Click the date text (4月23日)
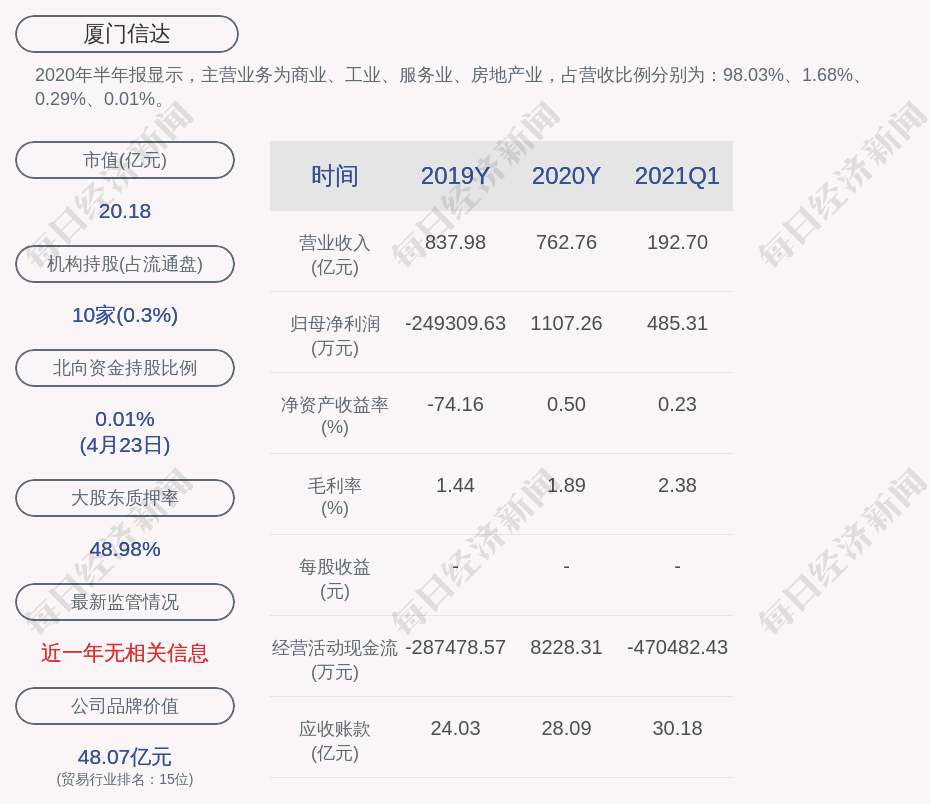Viewport: 930px width, 804px height. tap(125, 445)
